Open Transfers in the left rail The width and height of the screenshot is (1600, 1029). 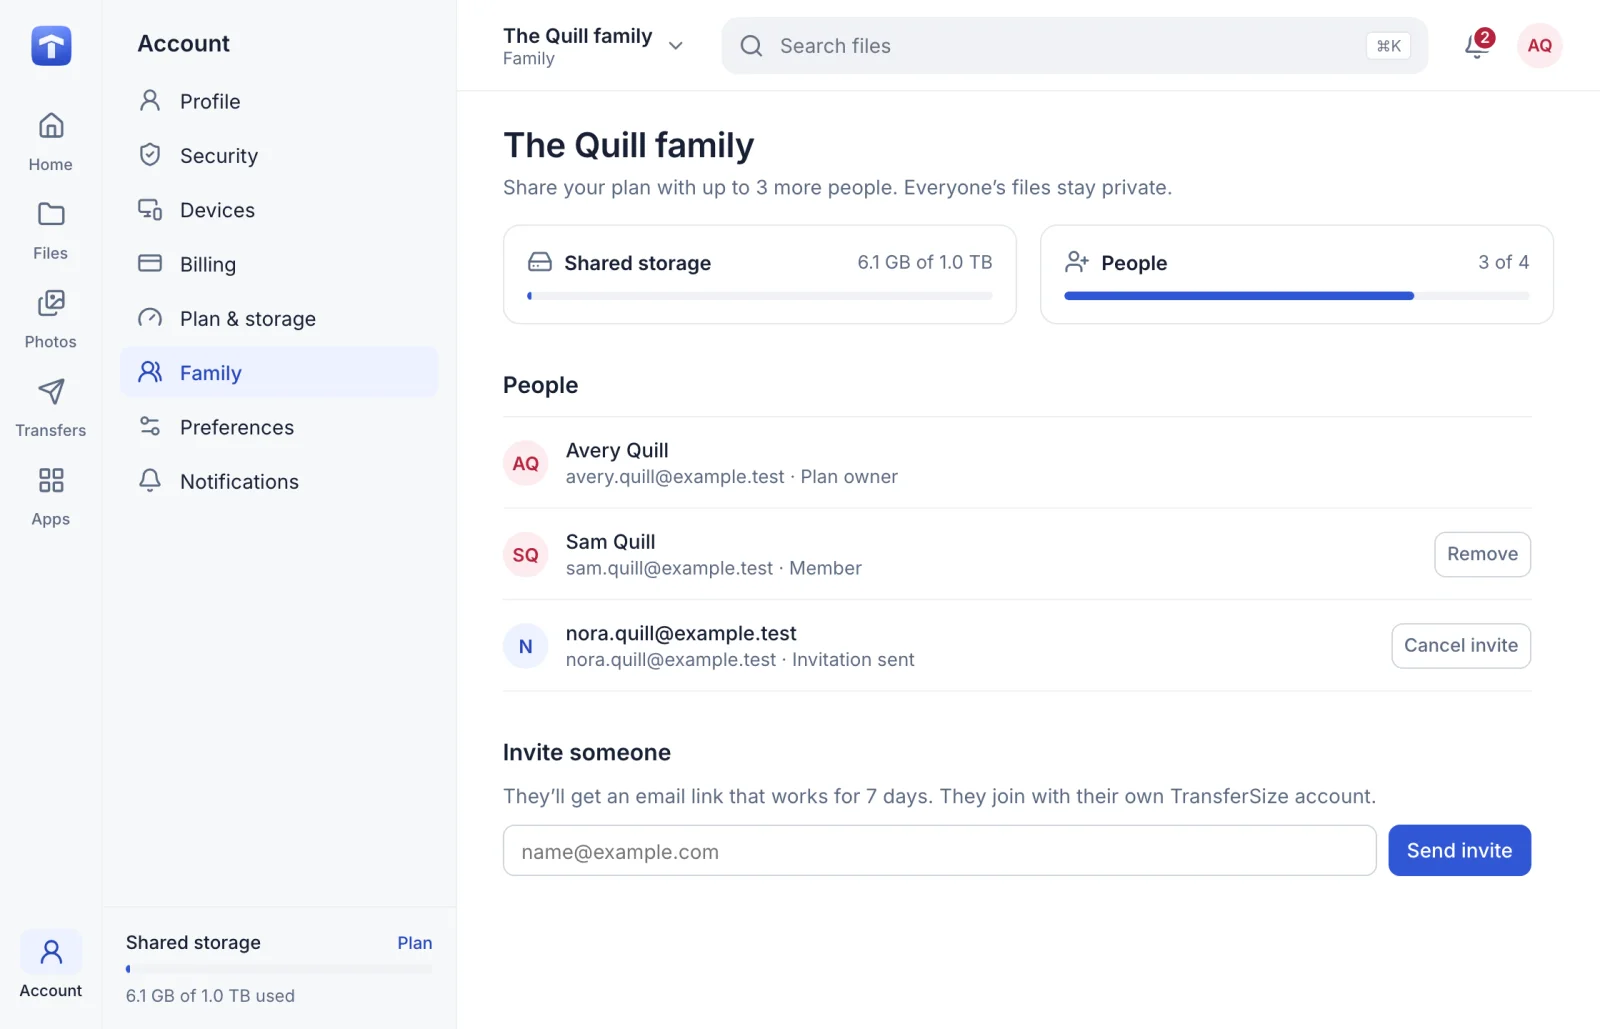click(51, 407)
